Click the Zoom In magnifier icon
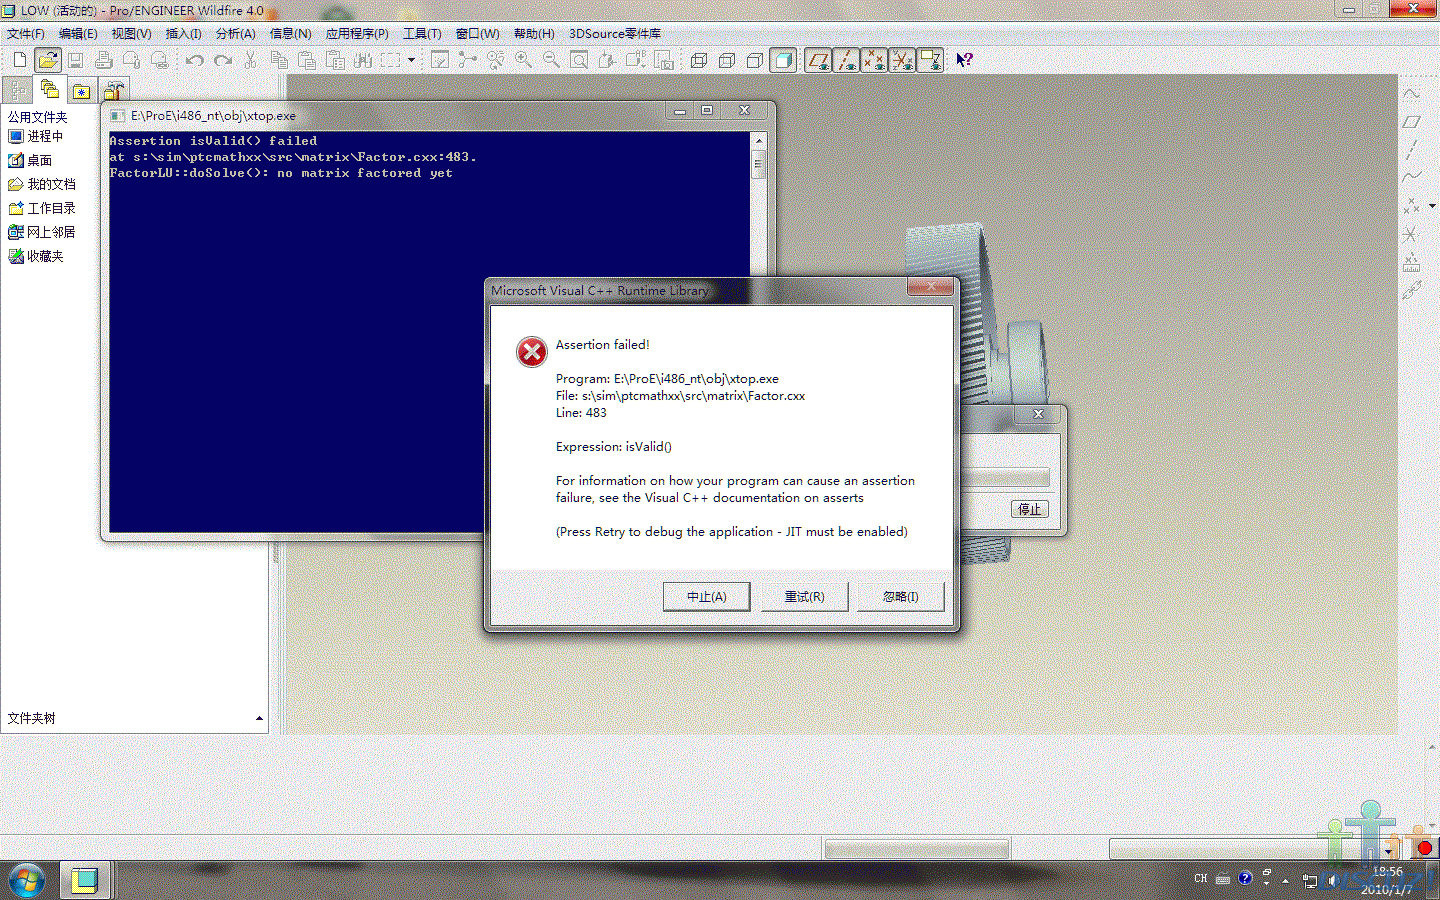 [x=523, y=60]
